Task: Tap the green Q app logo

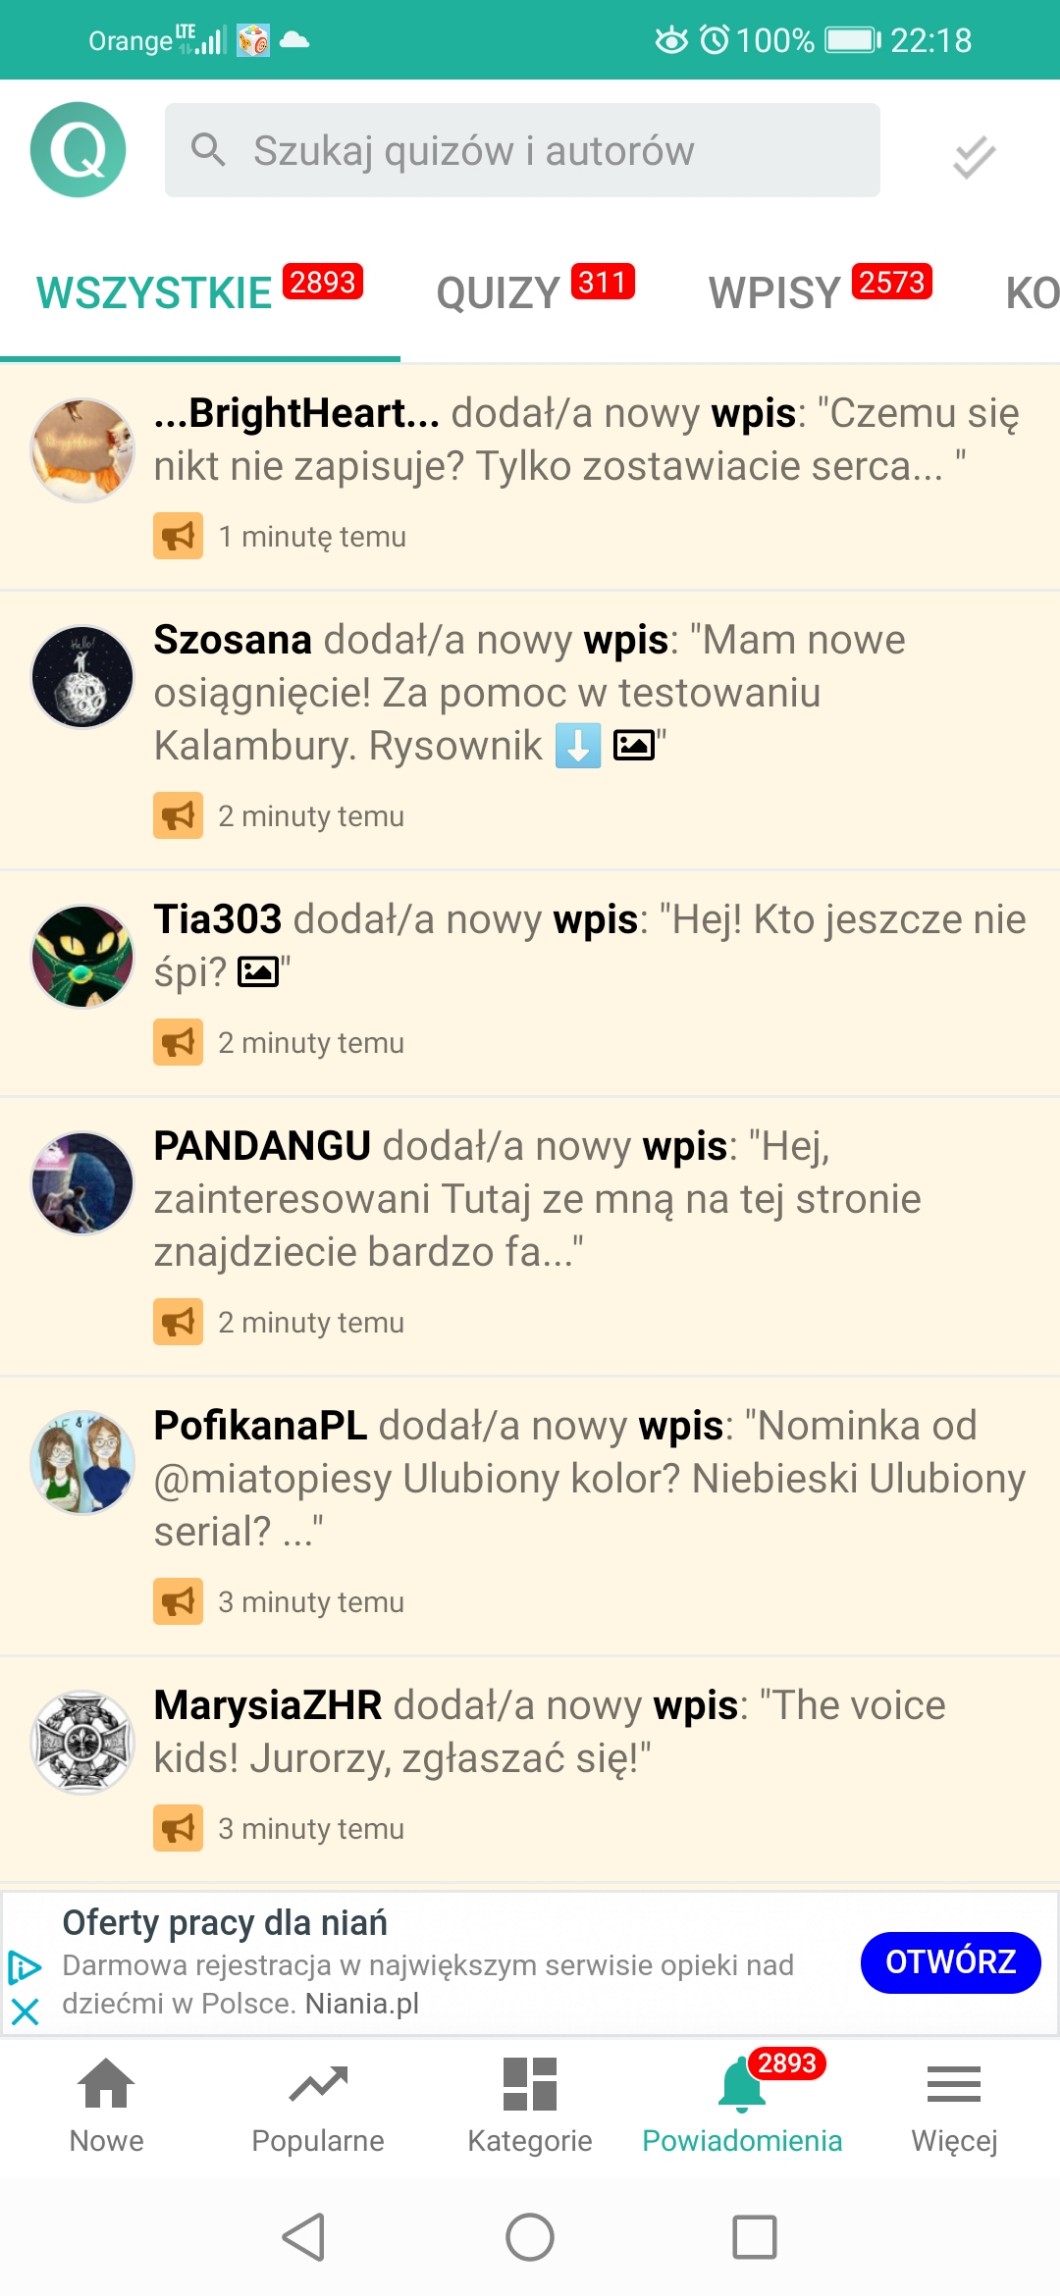Action: (78, 150)
